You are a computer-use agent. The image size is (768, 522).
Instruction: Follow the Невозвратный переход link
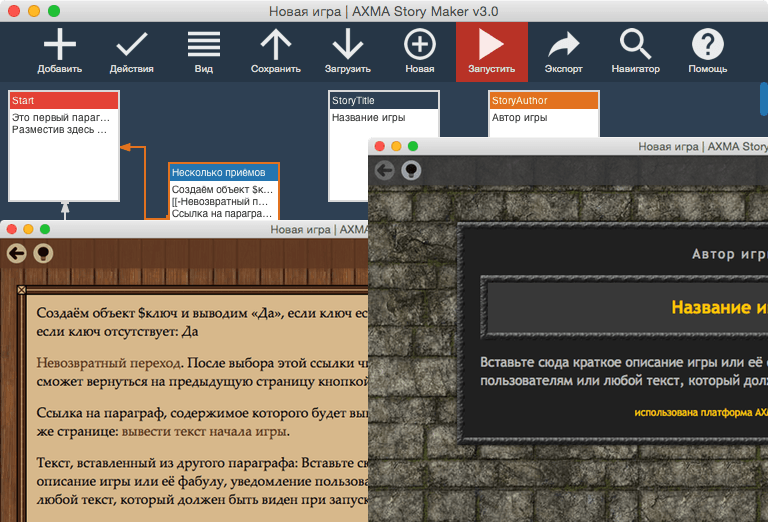coord(109,363)
